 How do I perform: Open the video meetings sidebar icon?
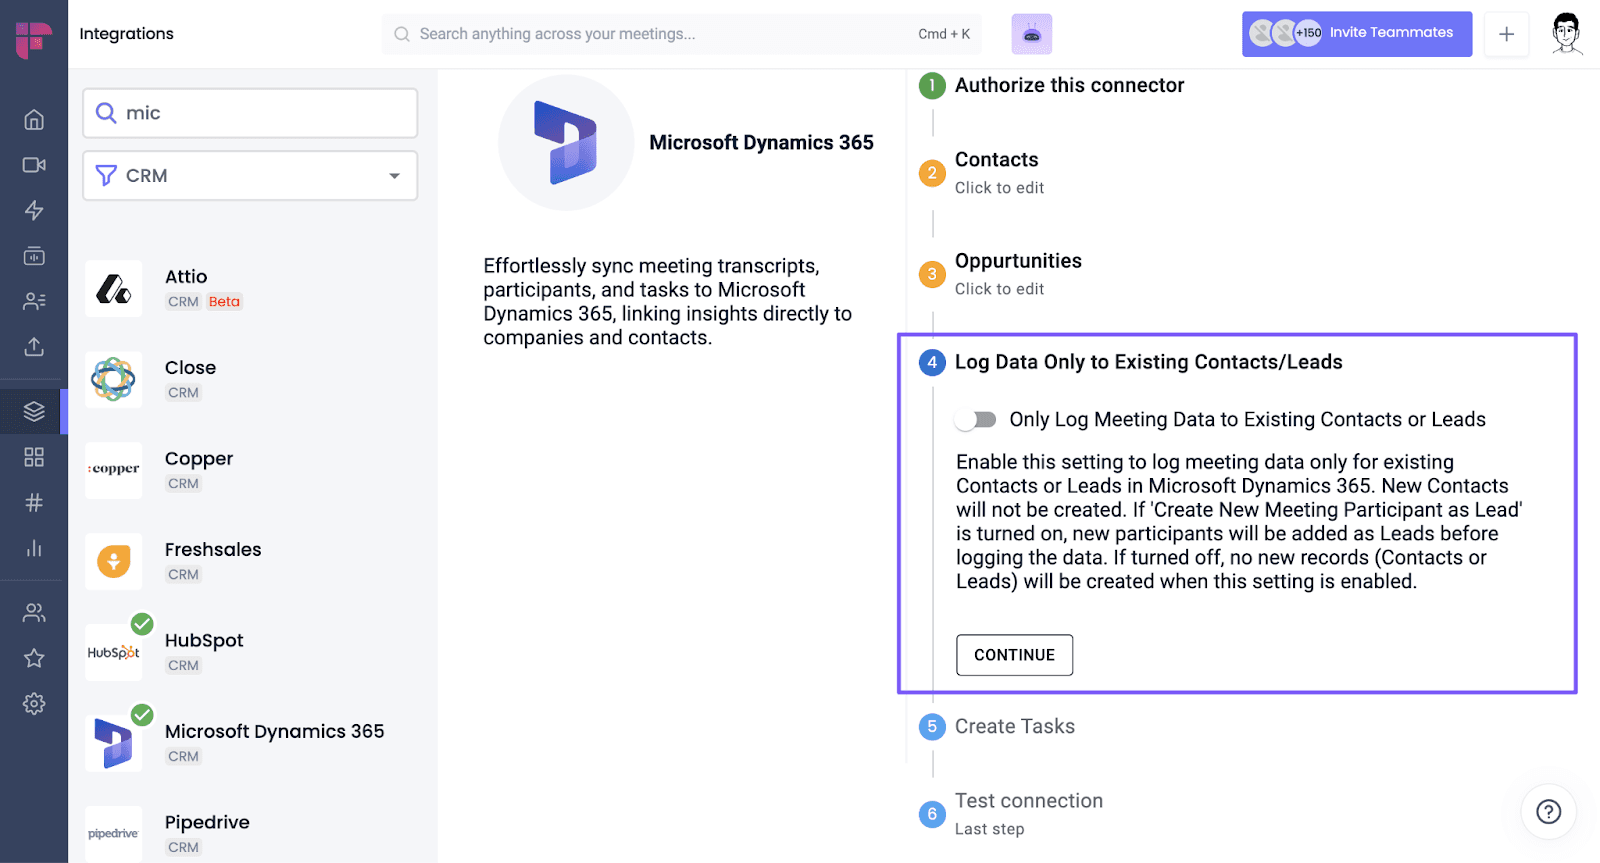click(34, 165)
